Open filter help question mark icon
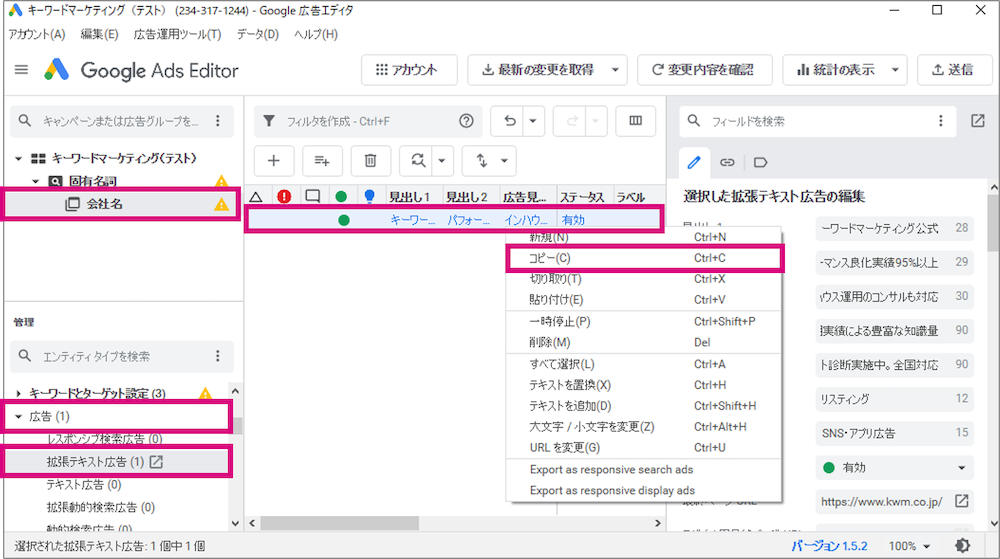 (x=466, y=121)
